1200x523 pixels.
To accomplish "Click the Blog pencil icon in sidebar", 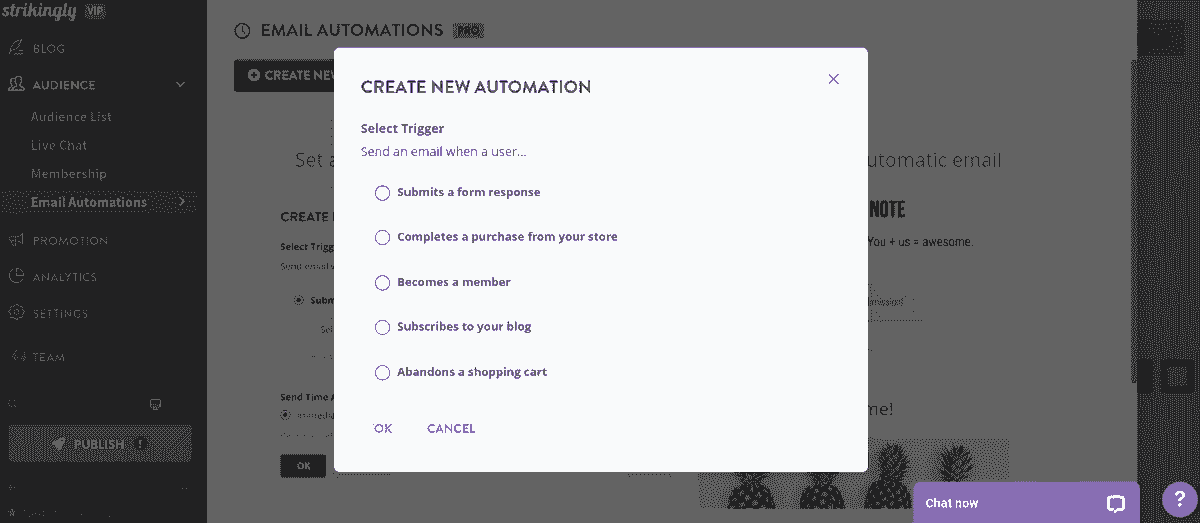I will pos(16,48).
